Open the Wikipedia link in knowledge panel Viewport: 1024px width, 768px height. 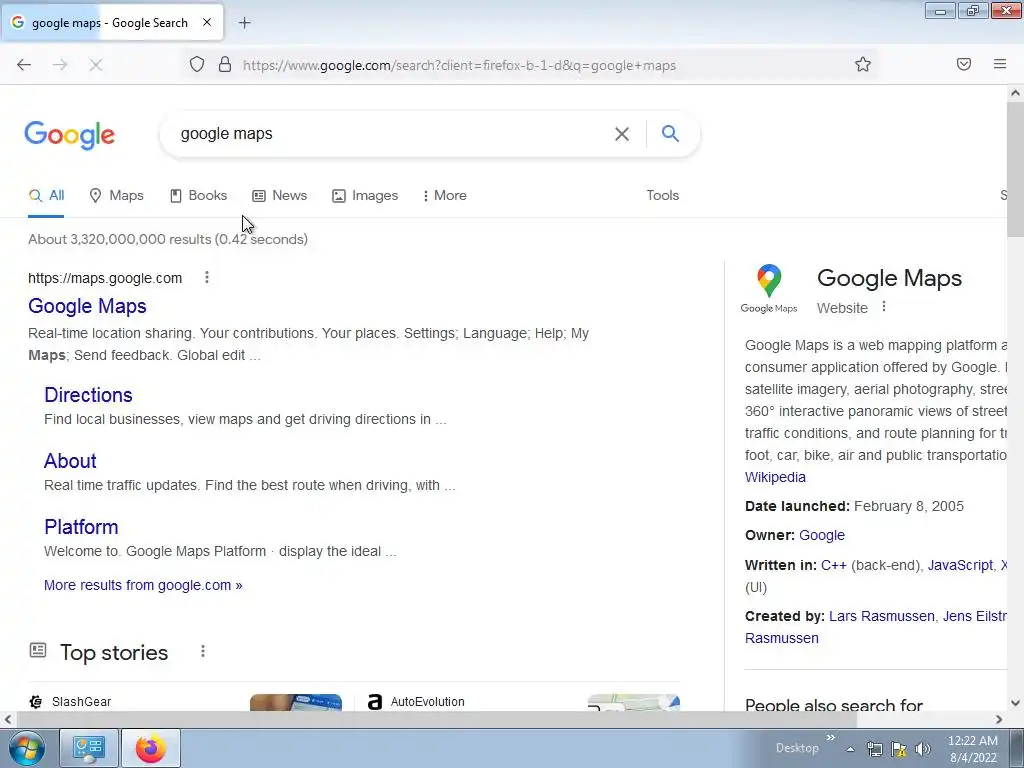click(775, 477)
